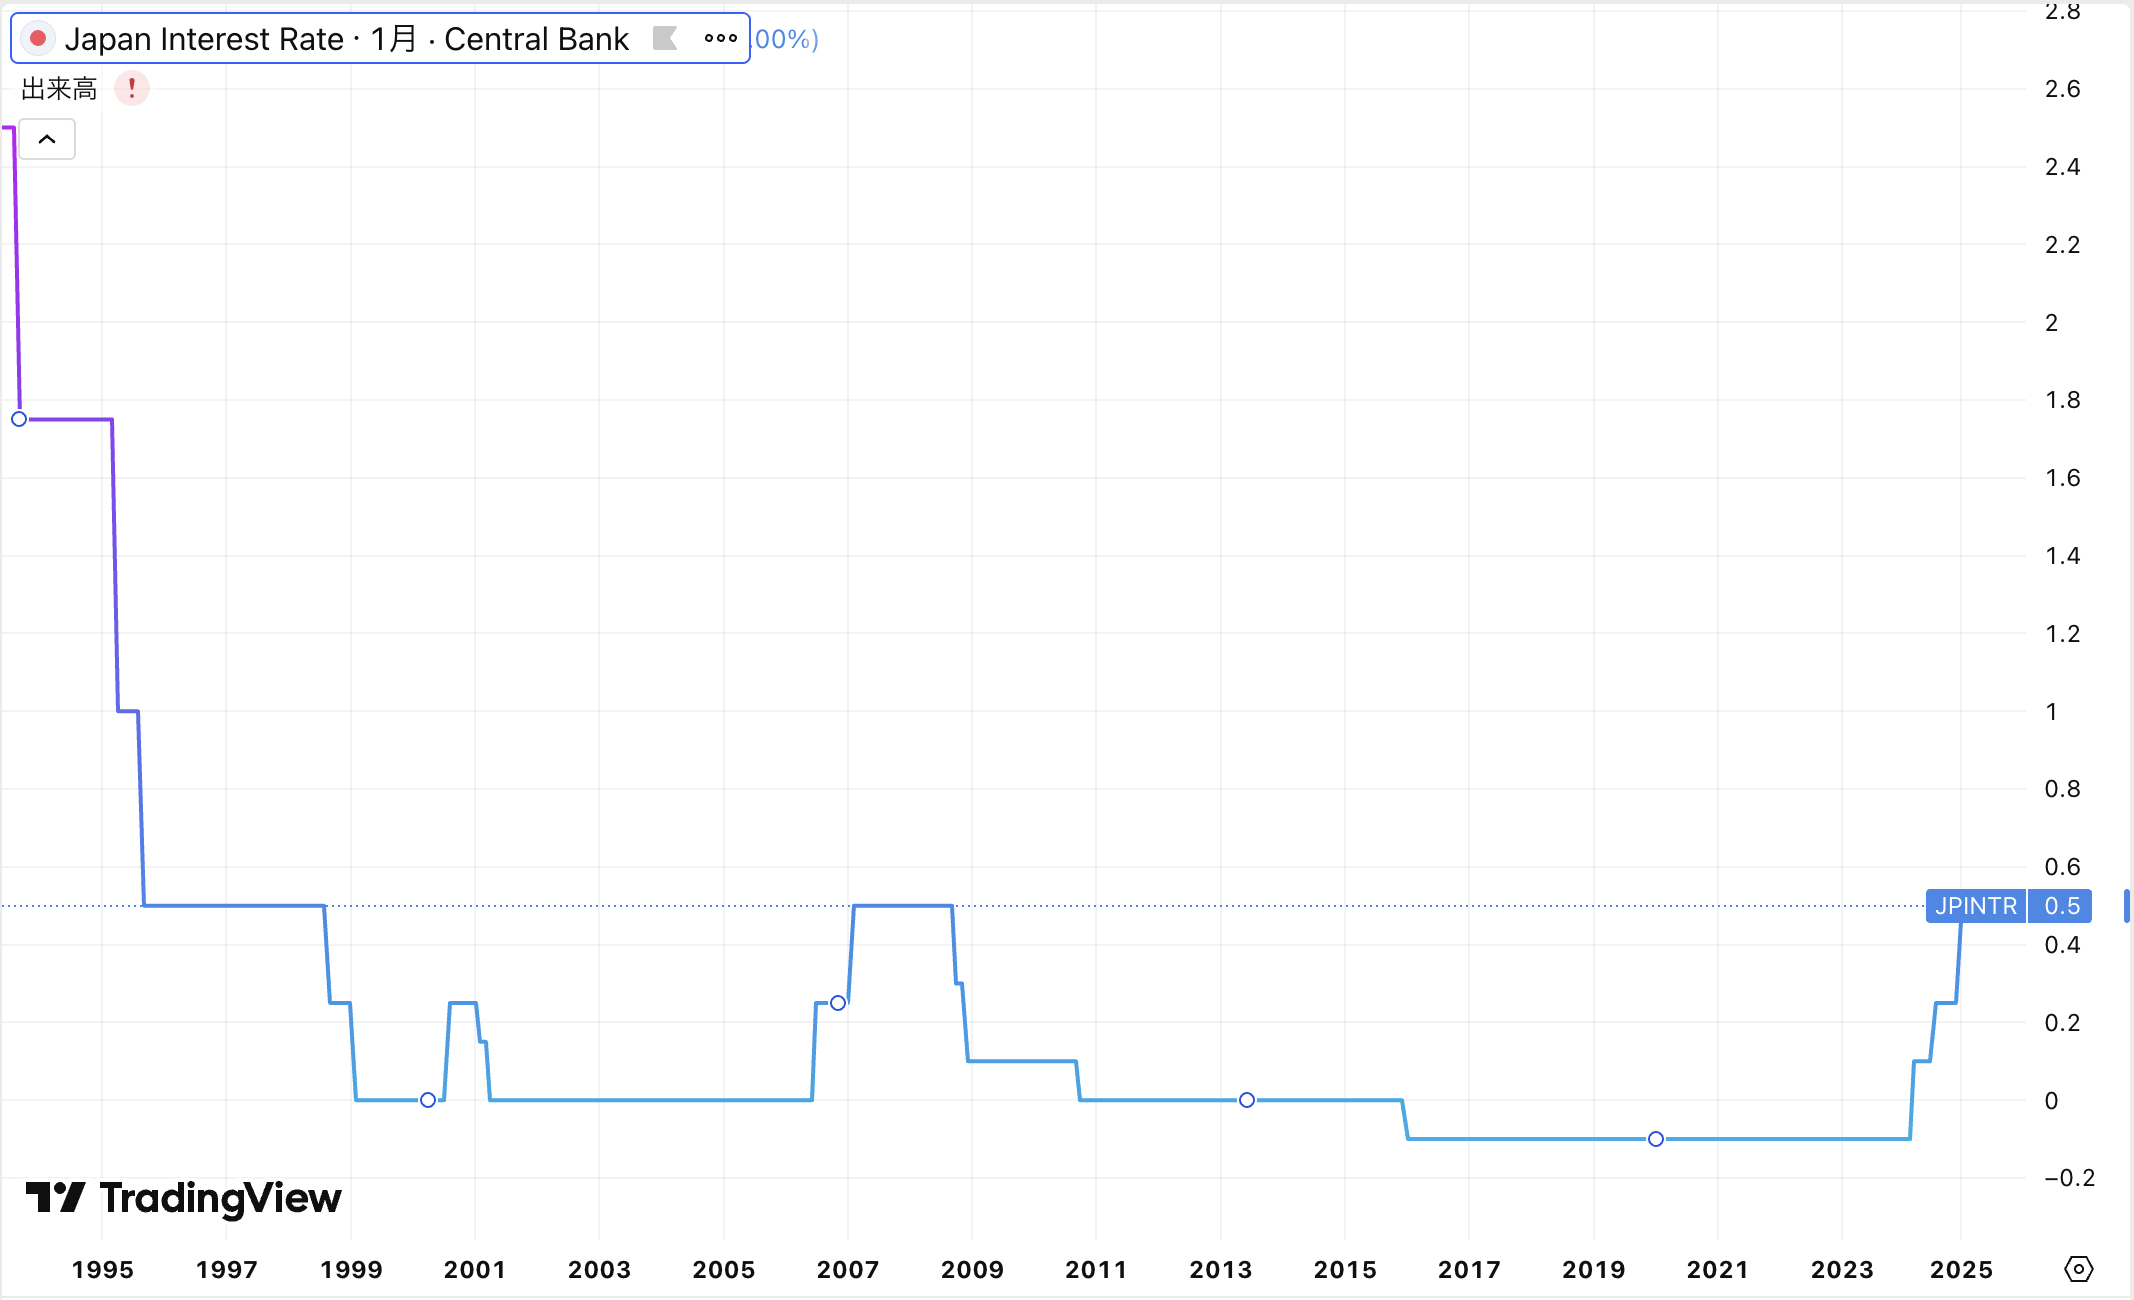
Task: Click the JPINTR price label tag
Action: point(1975,906)
